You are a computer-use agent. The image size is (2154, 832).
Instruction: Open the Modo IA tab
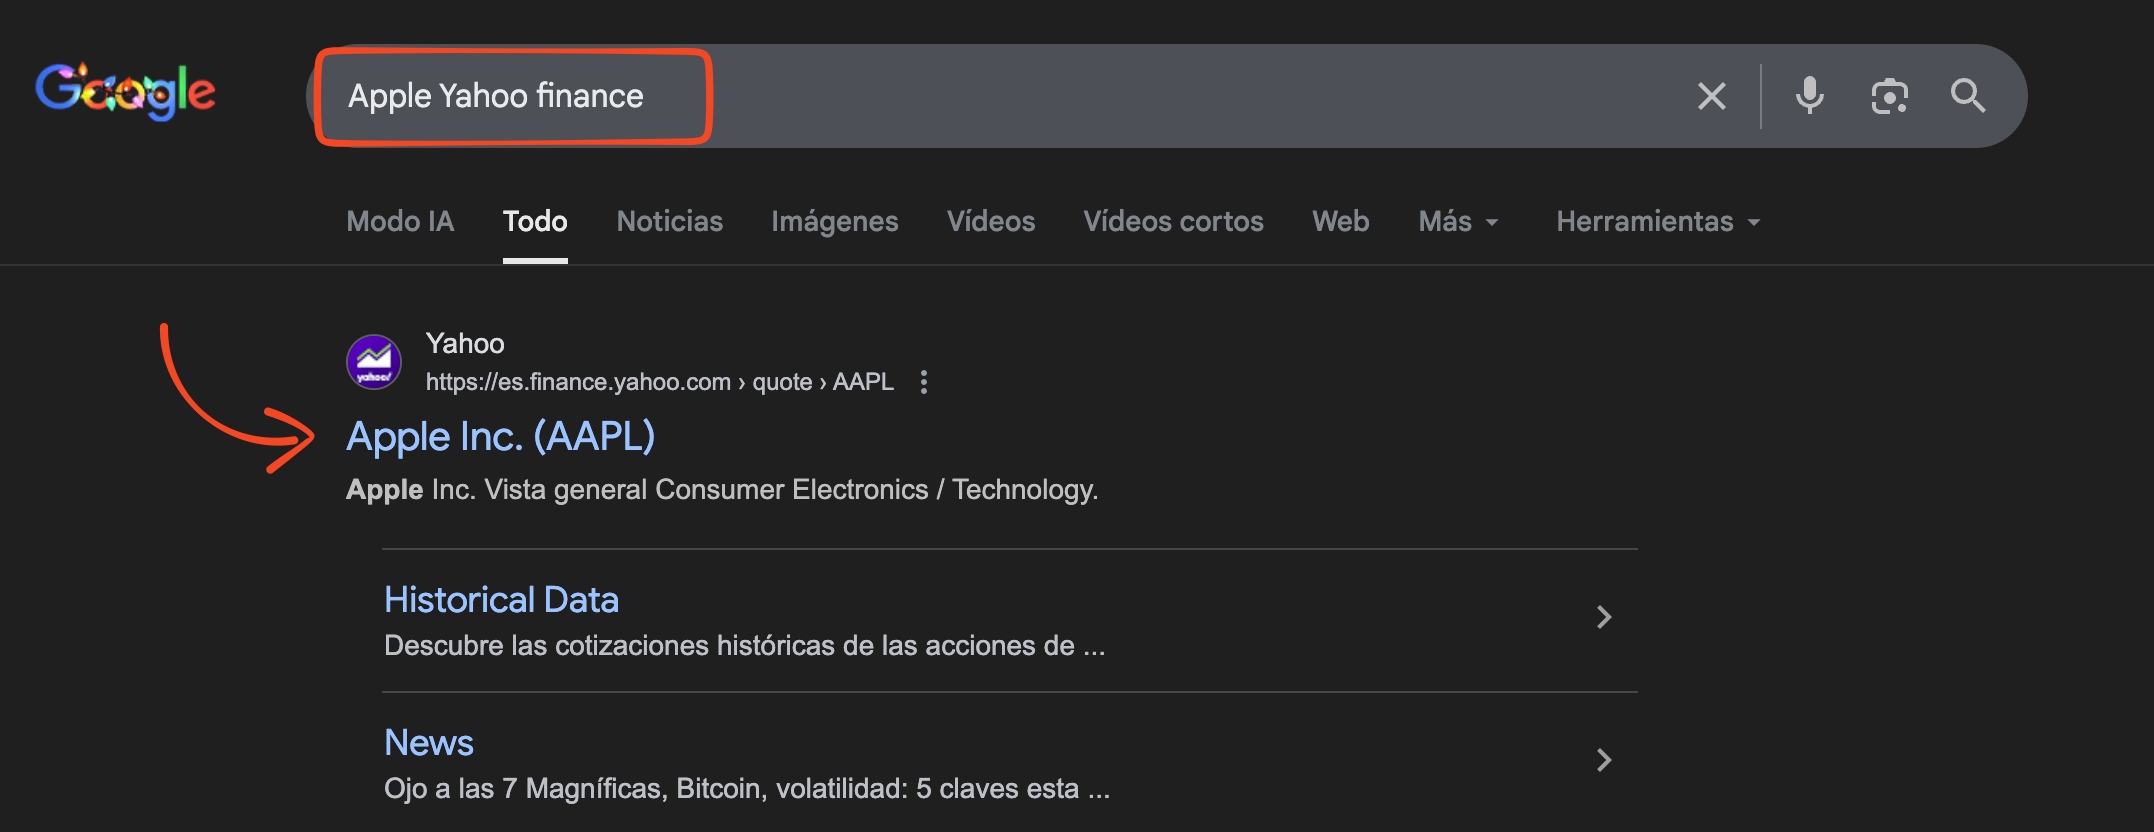[400, 221]
